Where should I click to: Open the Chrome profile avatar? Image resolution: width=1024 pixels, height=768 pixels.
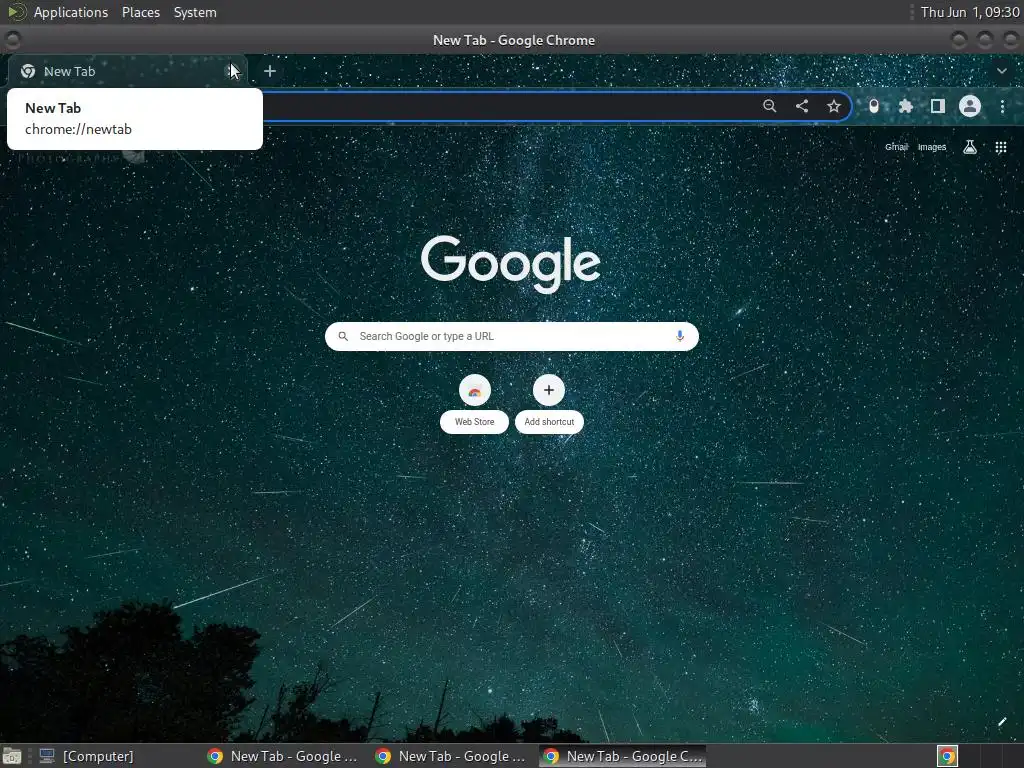click(x=970, y=106)
